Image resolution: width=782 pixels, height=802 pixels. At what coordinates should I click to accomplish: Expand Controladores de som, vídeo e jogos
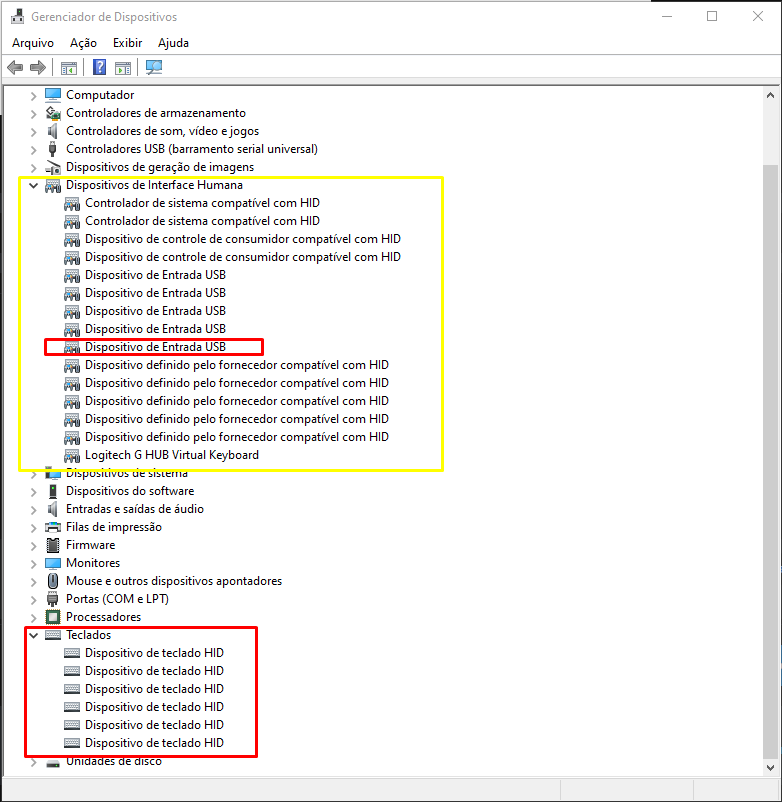(33, 131)
